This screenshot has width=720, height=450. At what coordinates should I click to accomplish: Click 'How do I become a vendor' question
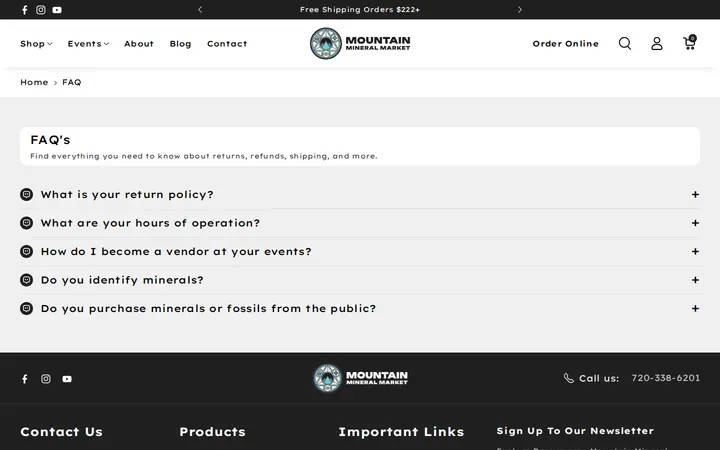[x=176, y=251]
